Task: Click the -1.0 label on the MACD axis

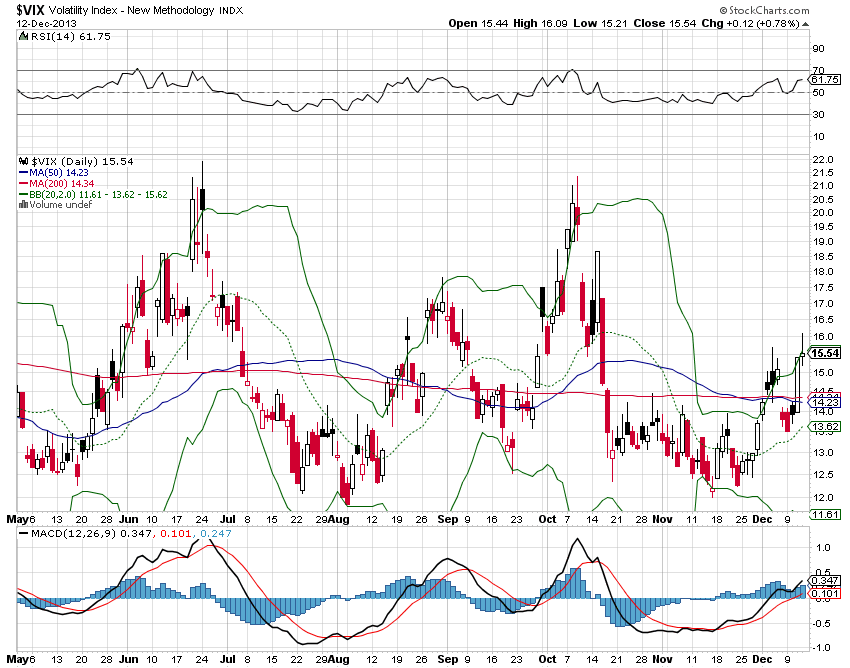Action: point(822,648)
